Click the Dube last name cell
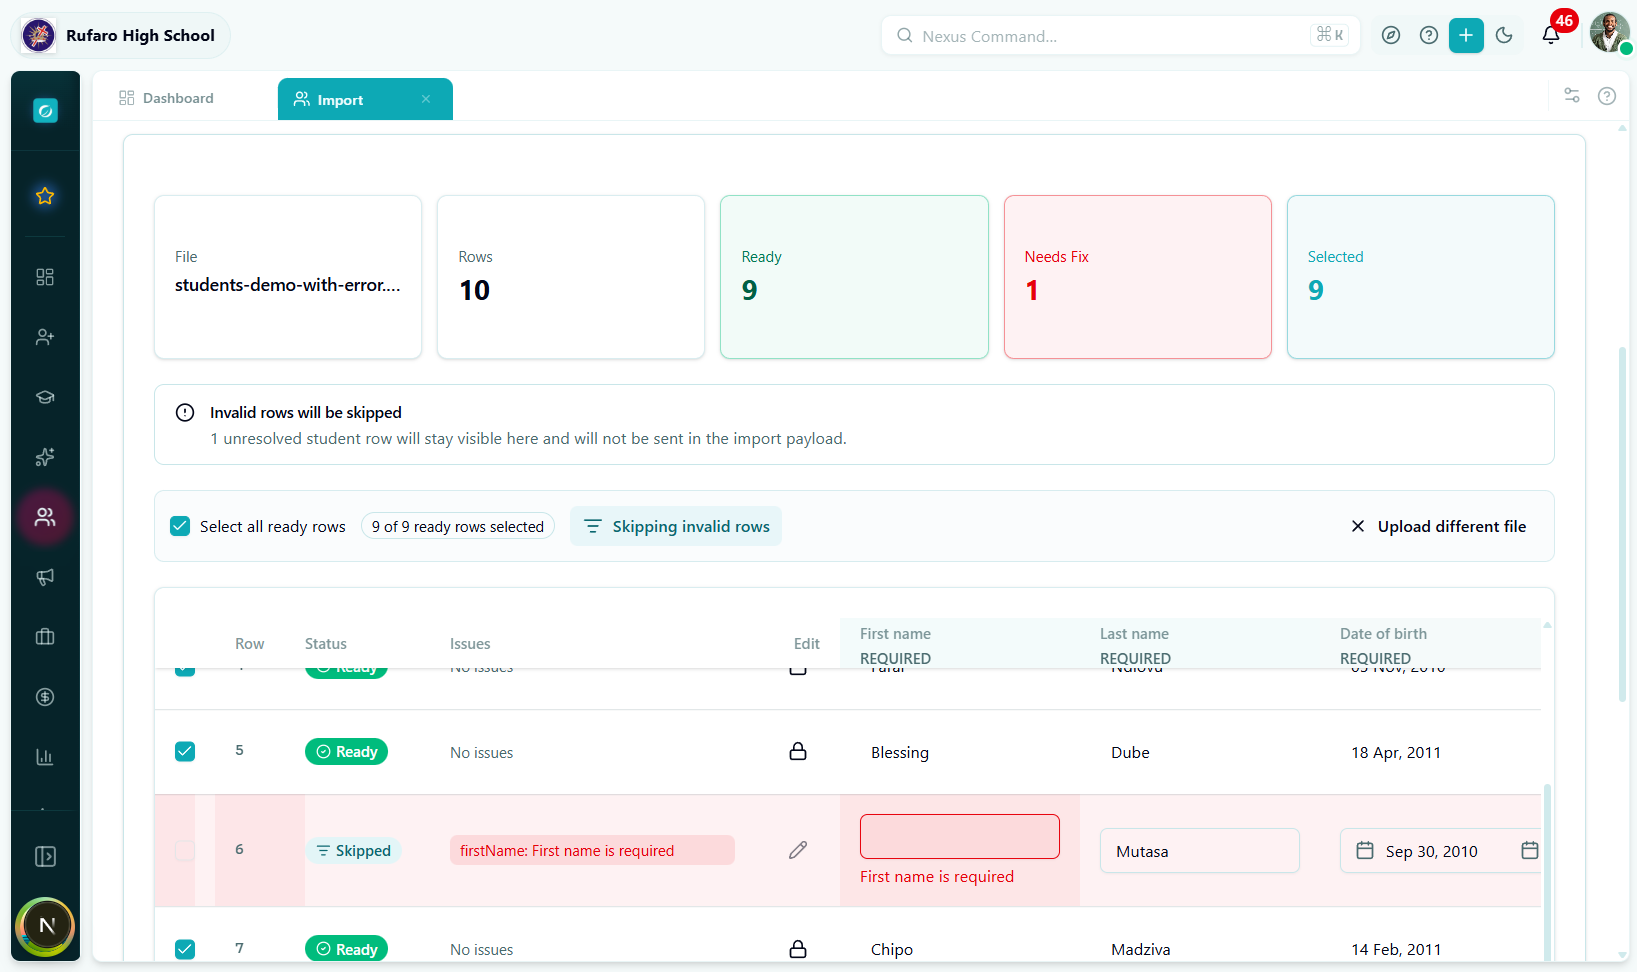The width and height of the screenshot is (1637, 975). (x=1130, y=752)
